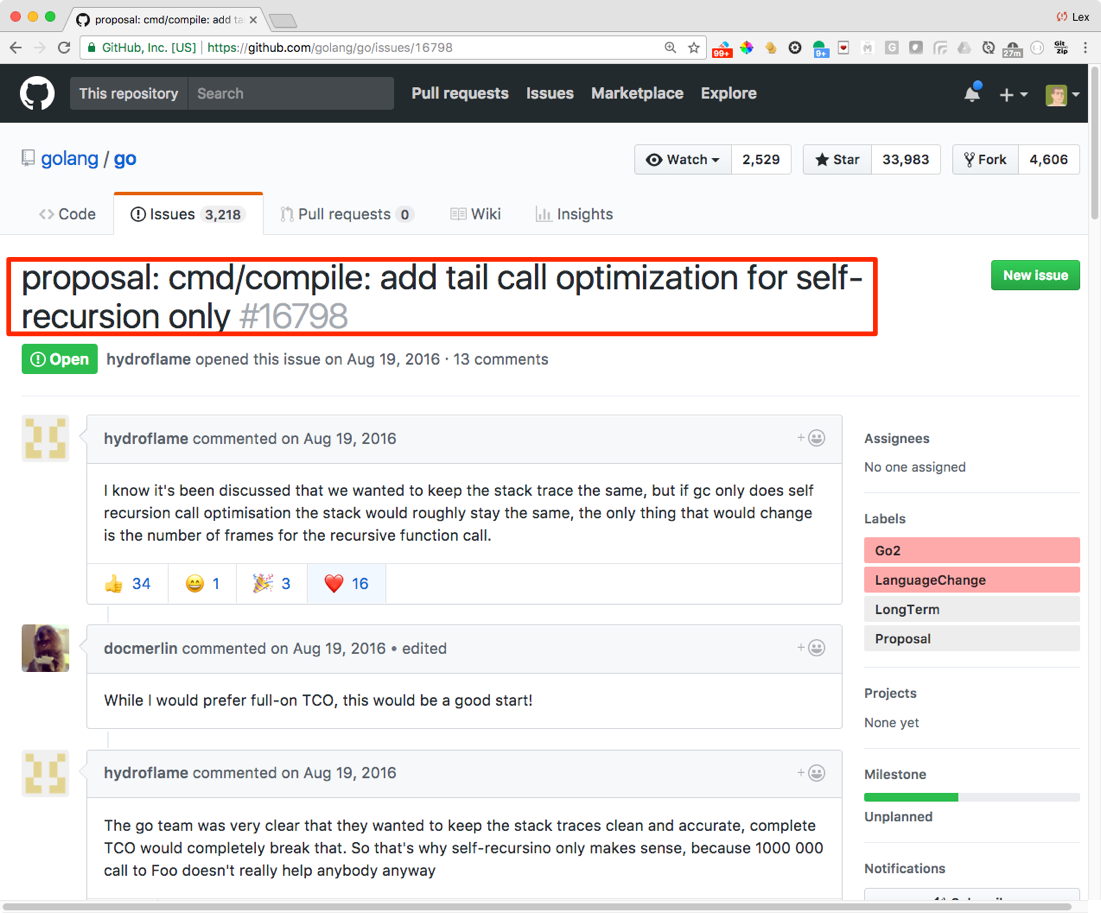Bookmark page with star icon
The width and height of the screenshot is (1101, 913).
point(694,47)
